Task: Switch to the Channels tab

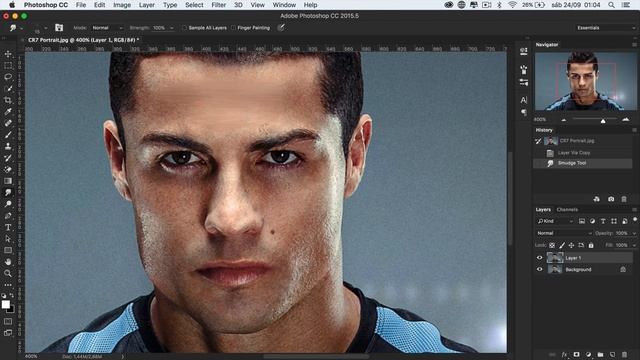Action: (567, 209)
